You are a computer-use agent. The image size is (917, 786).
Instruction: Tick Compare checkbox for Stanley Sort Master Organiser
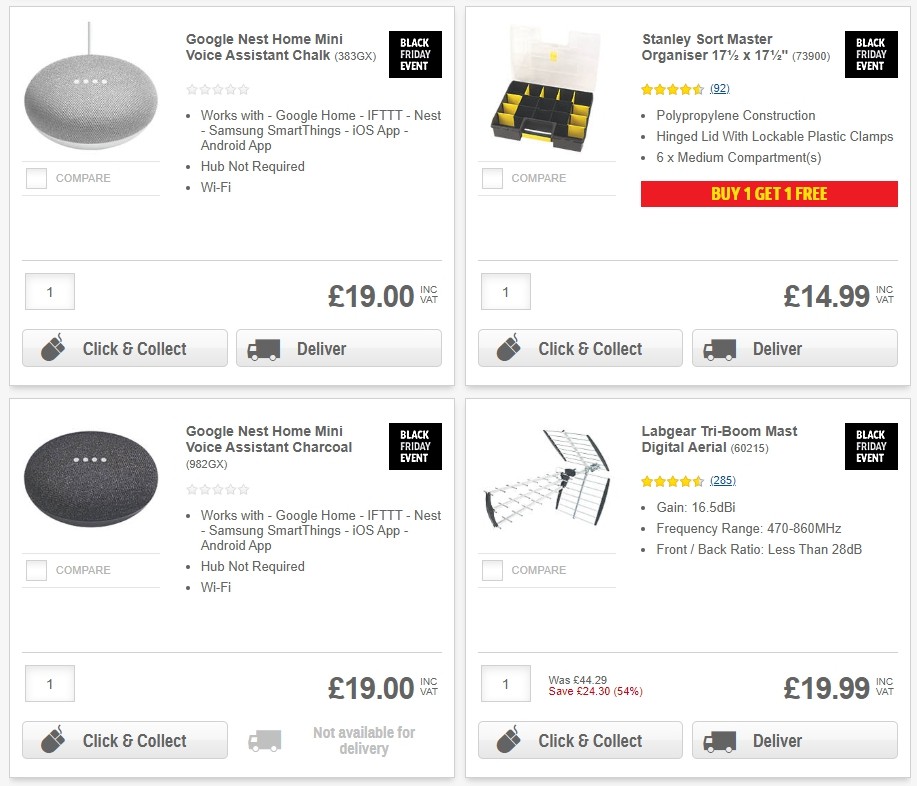[x=492, y=179]
